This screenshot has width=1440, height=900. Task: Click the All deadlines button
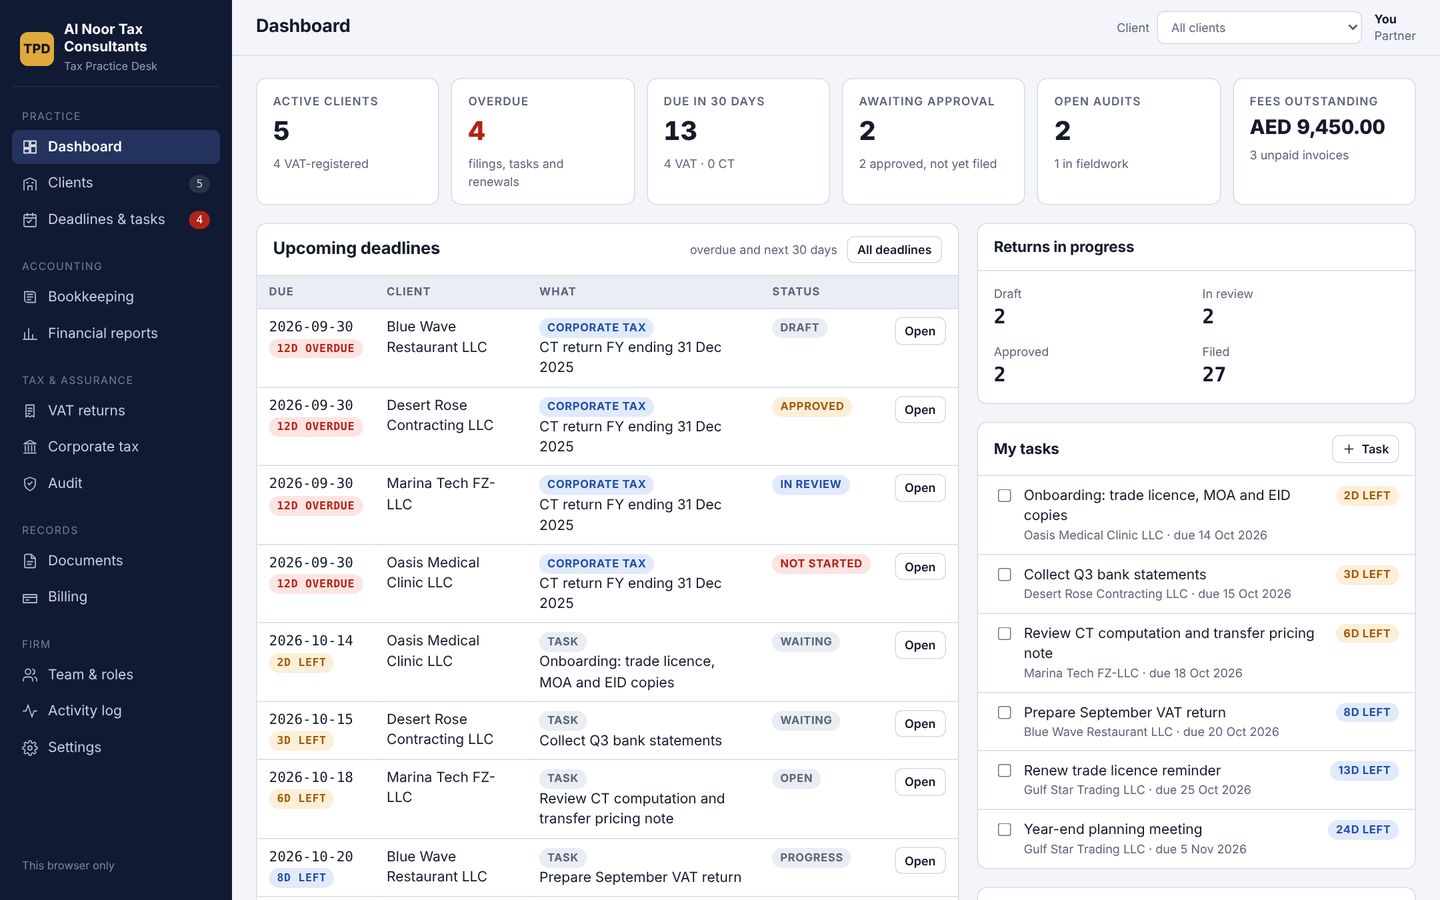[894, 250]
